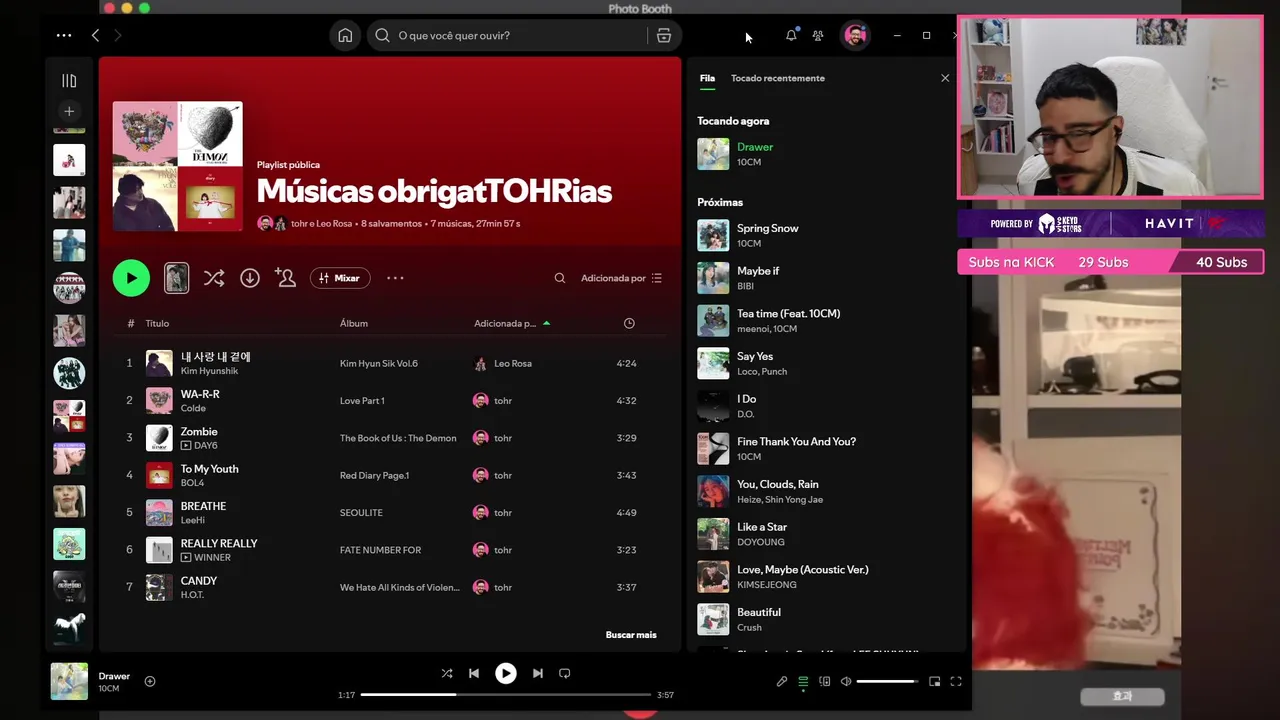Skip to previous track
This screenshot has width=1280, height=720.
(474, 673)
